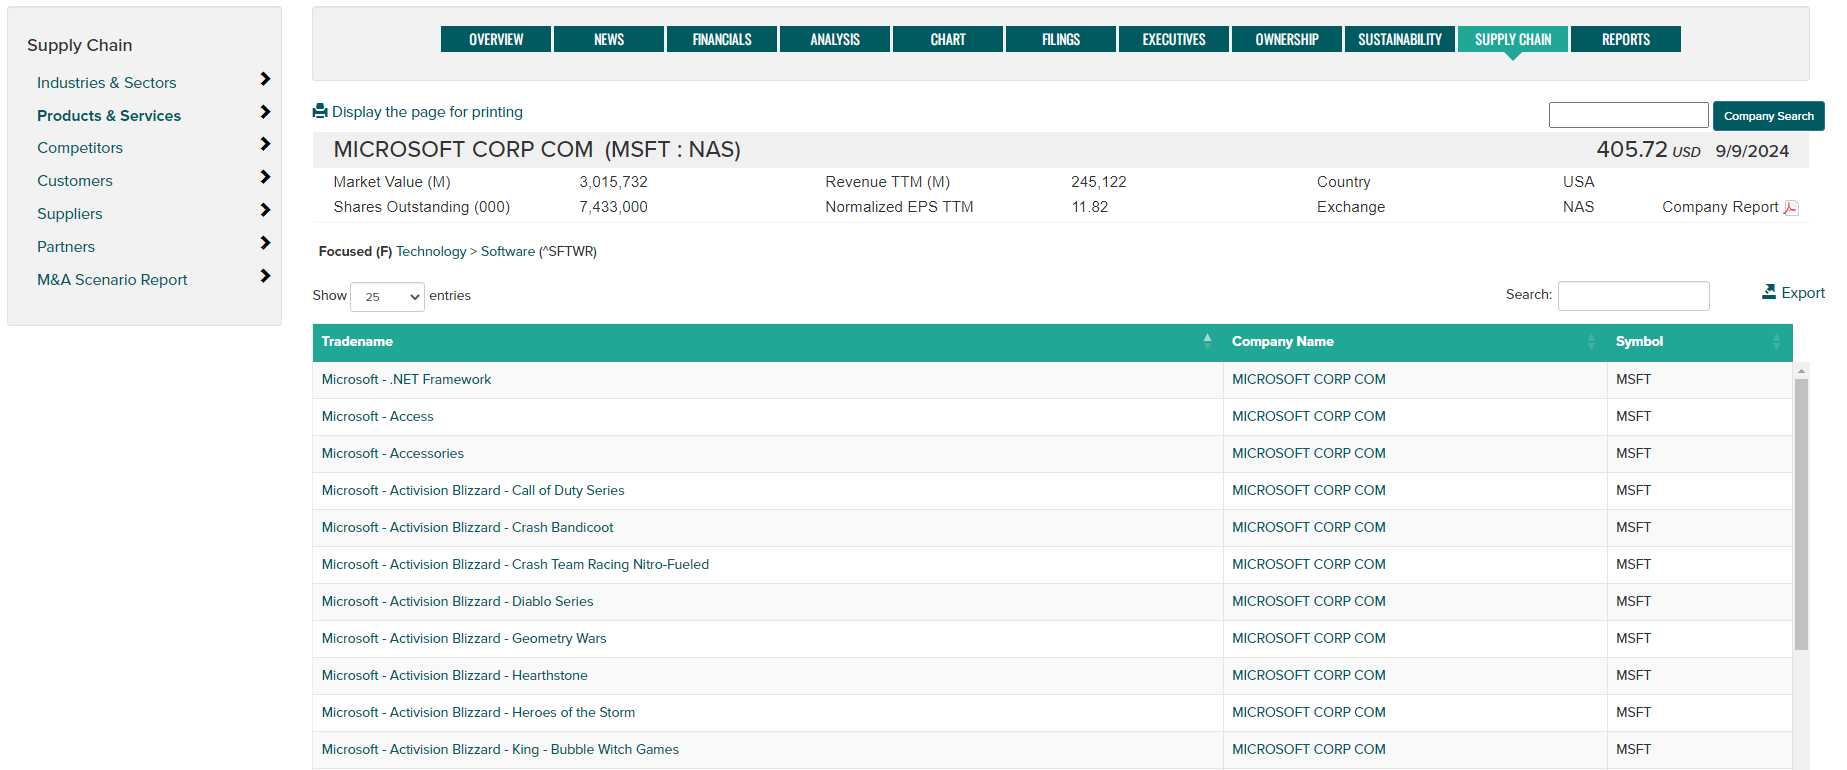The width and height of the screenshot is (1847, 770).
Task: Click the table vertical scrollbar thumb
Action: click(x=1801, y=514)
